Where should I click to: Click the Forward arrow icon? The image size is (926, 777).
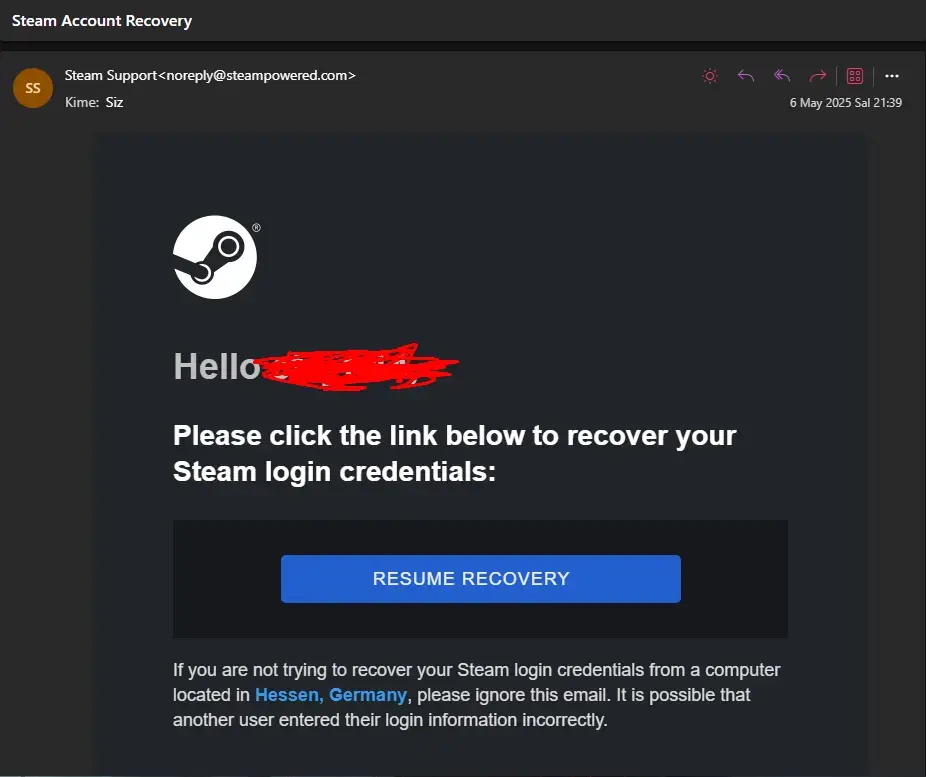[818, 76]
